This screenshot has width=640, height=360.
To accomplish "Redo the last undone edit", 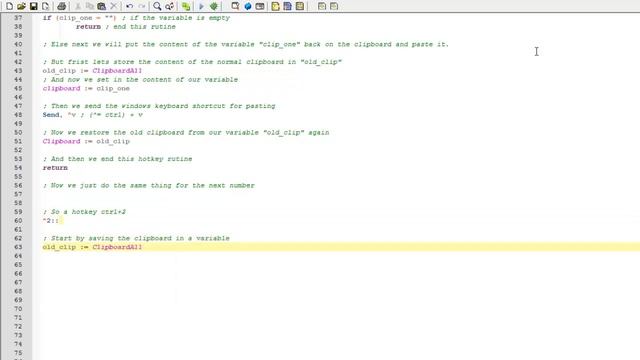I will coord(142,6).
